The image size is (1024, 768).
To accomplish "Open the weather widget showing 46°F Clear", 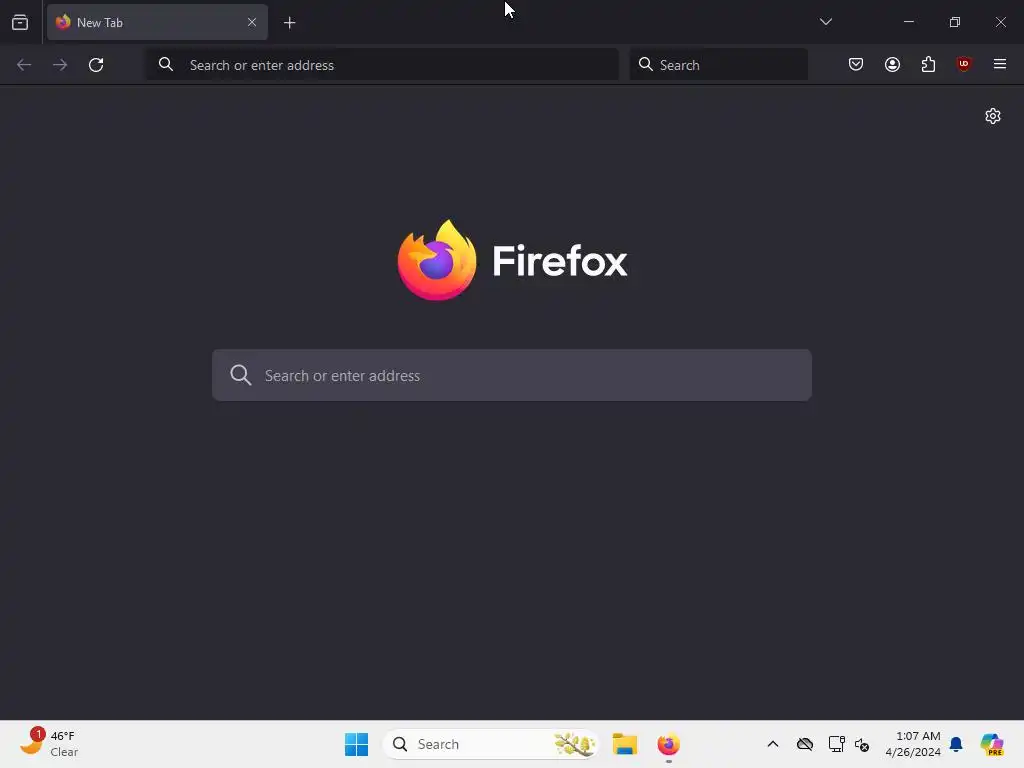I will [48, 744].
